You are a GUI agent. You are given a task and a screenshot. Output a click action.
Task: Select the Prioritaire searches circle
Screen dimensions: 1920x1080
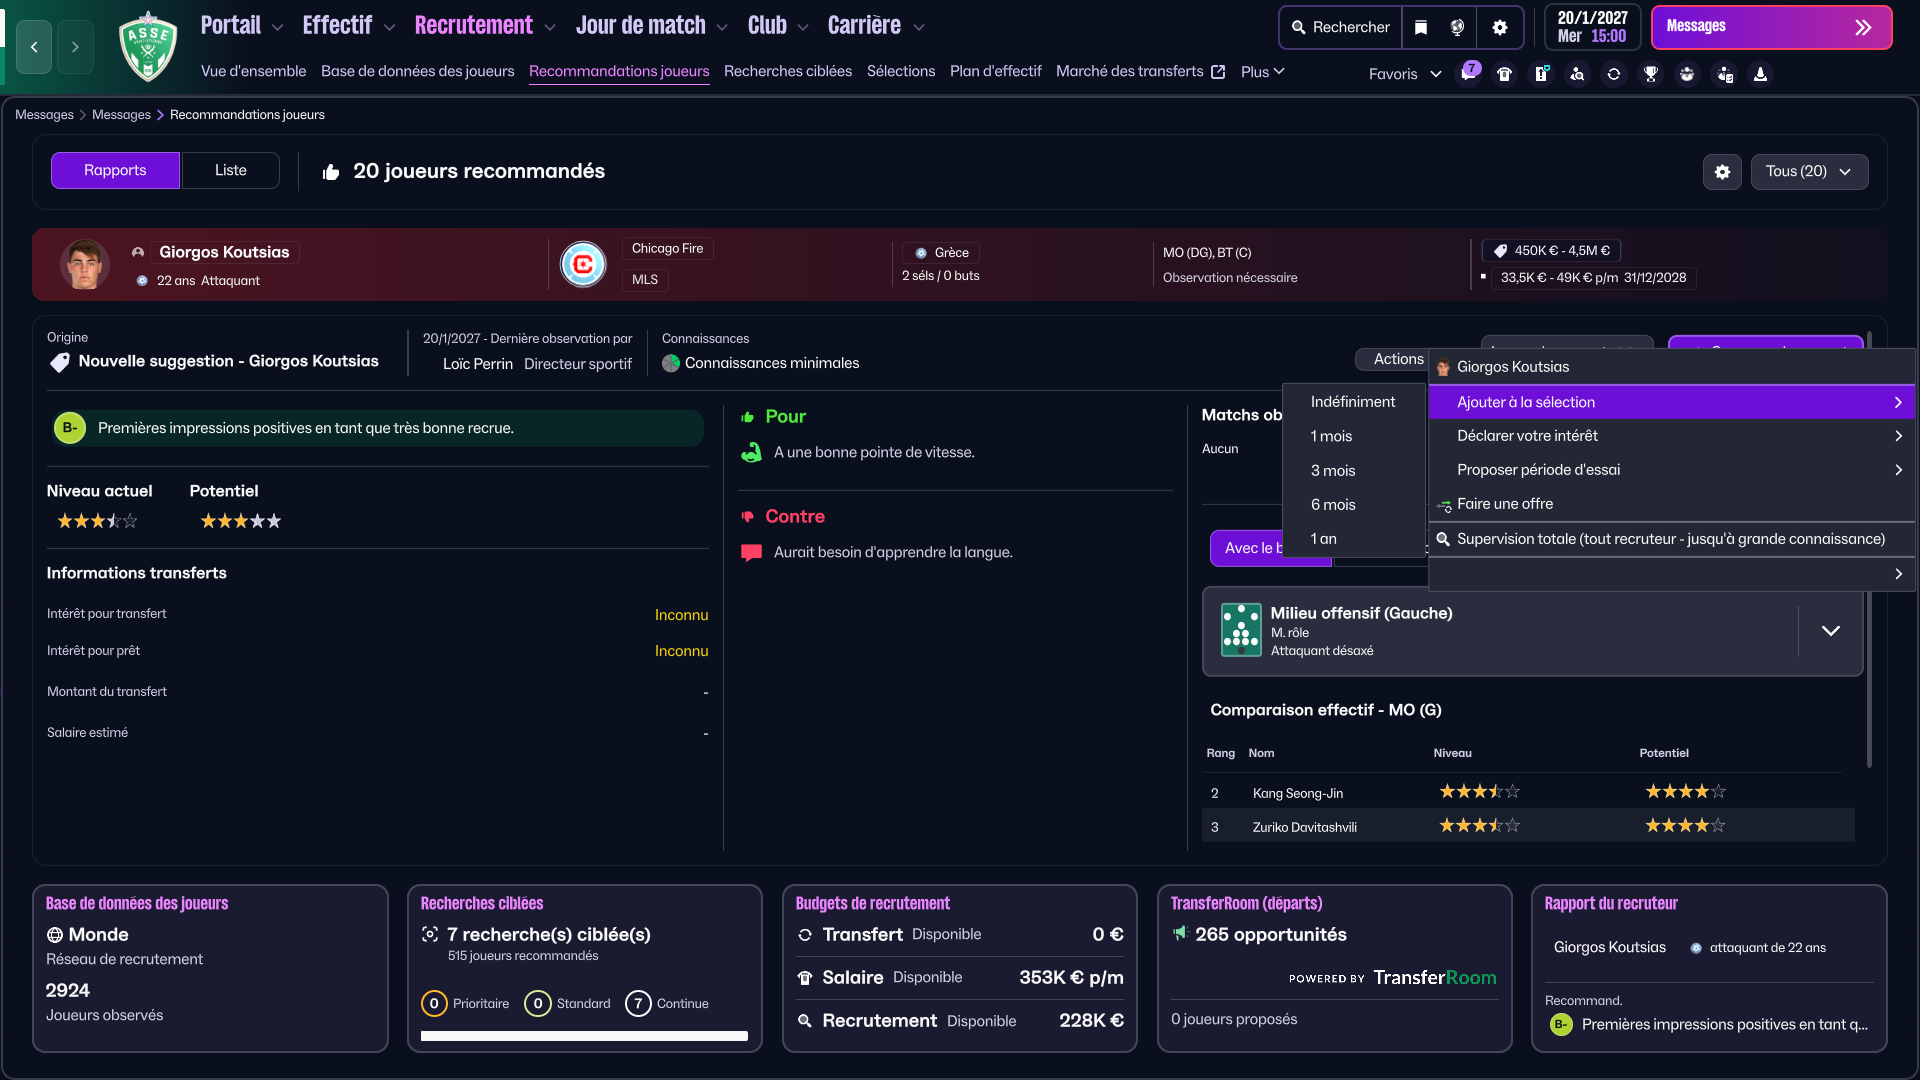[434, 1003]
